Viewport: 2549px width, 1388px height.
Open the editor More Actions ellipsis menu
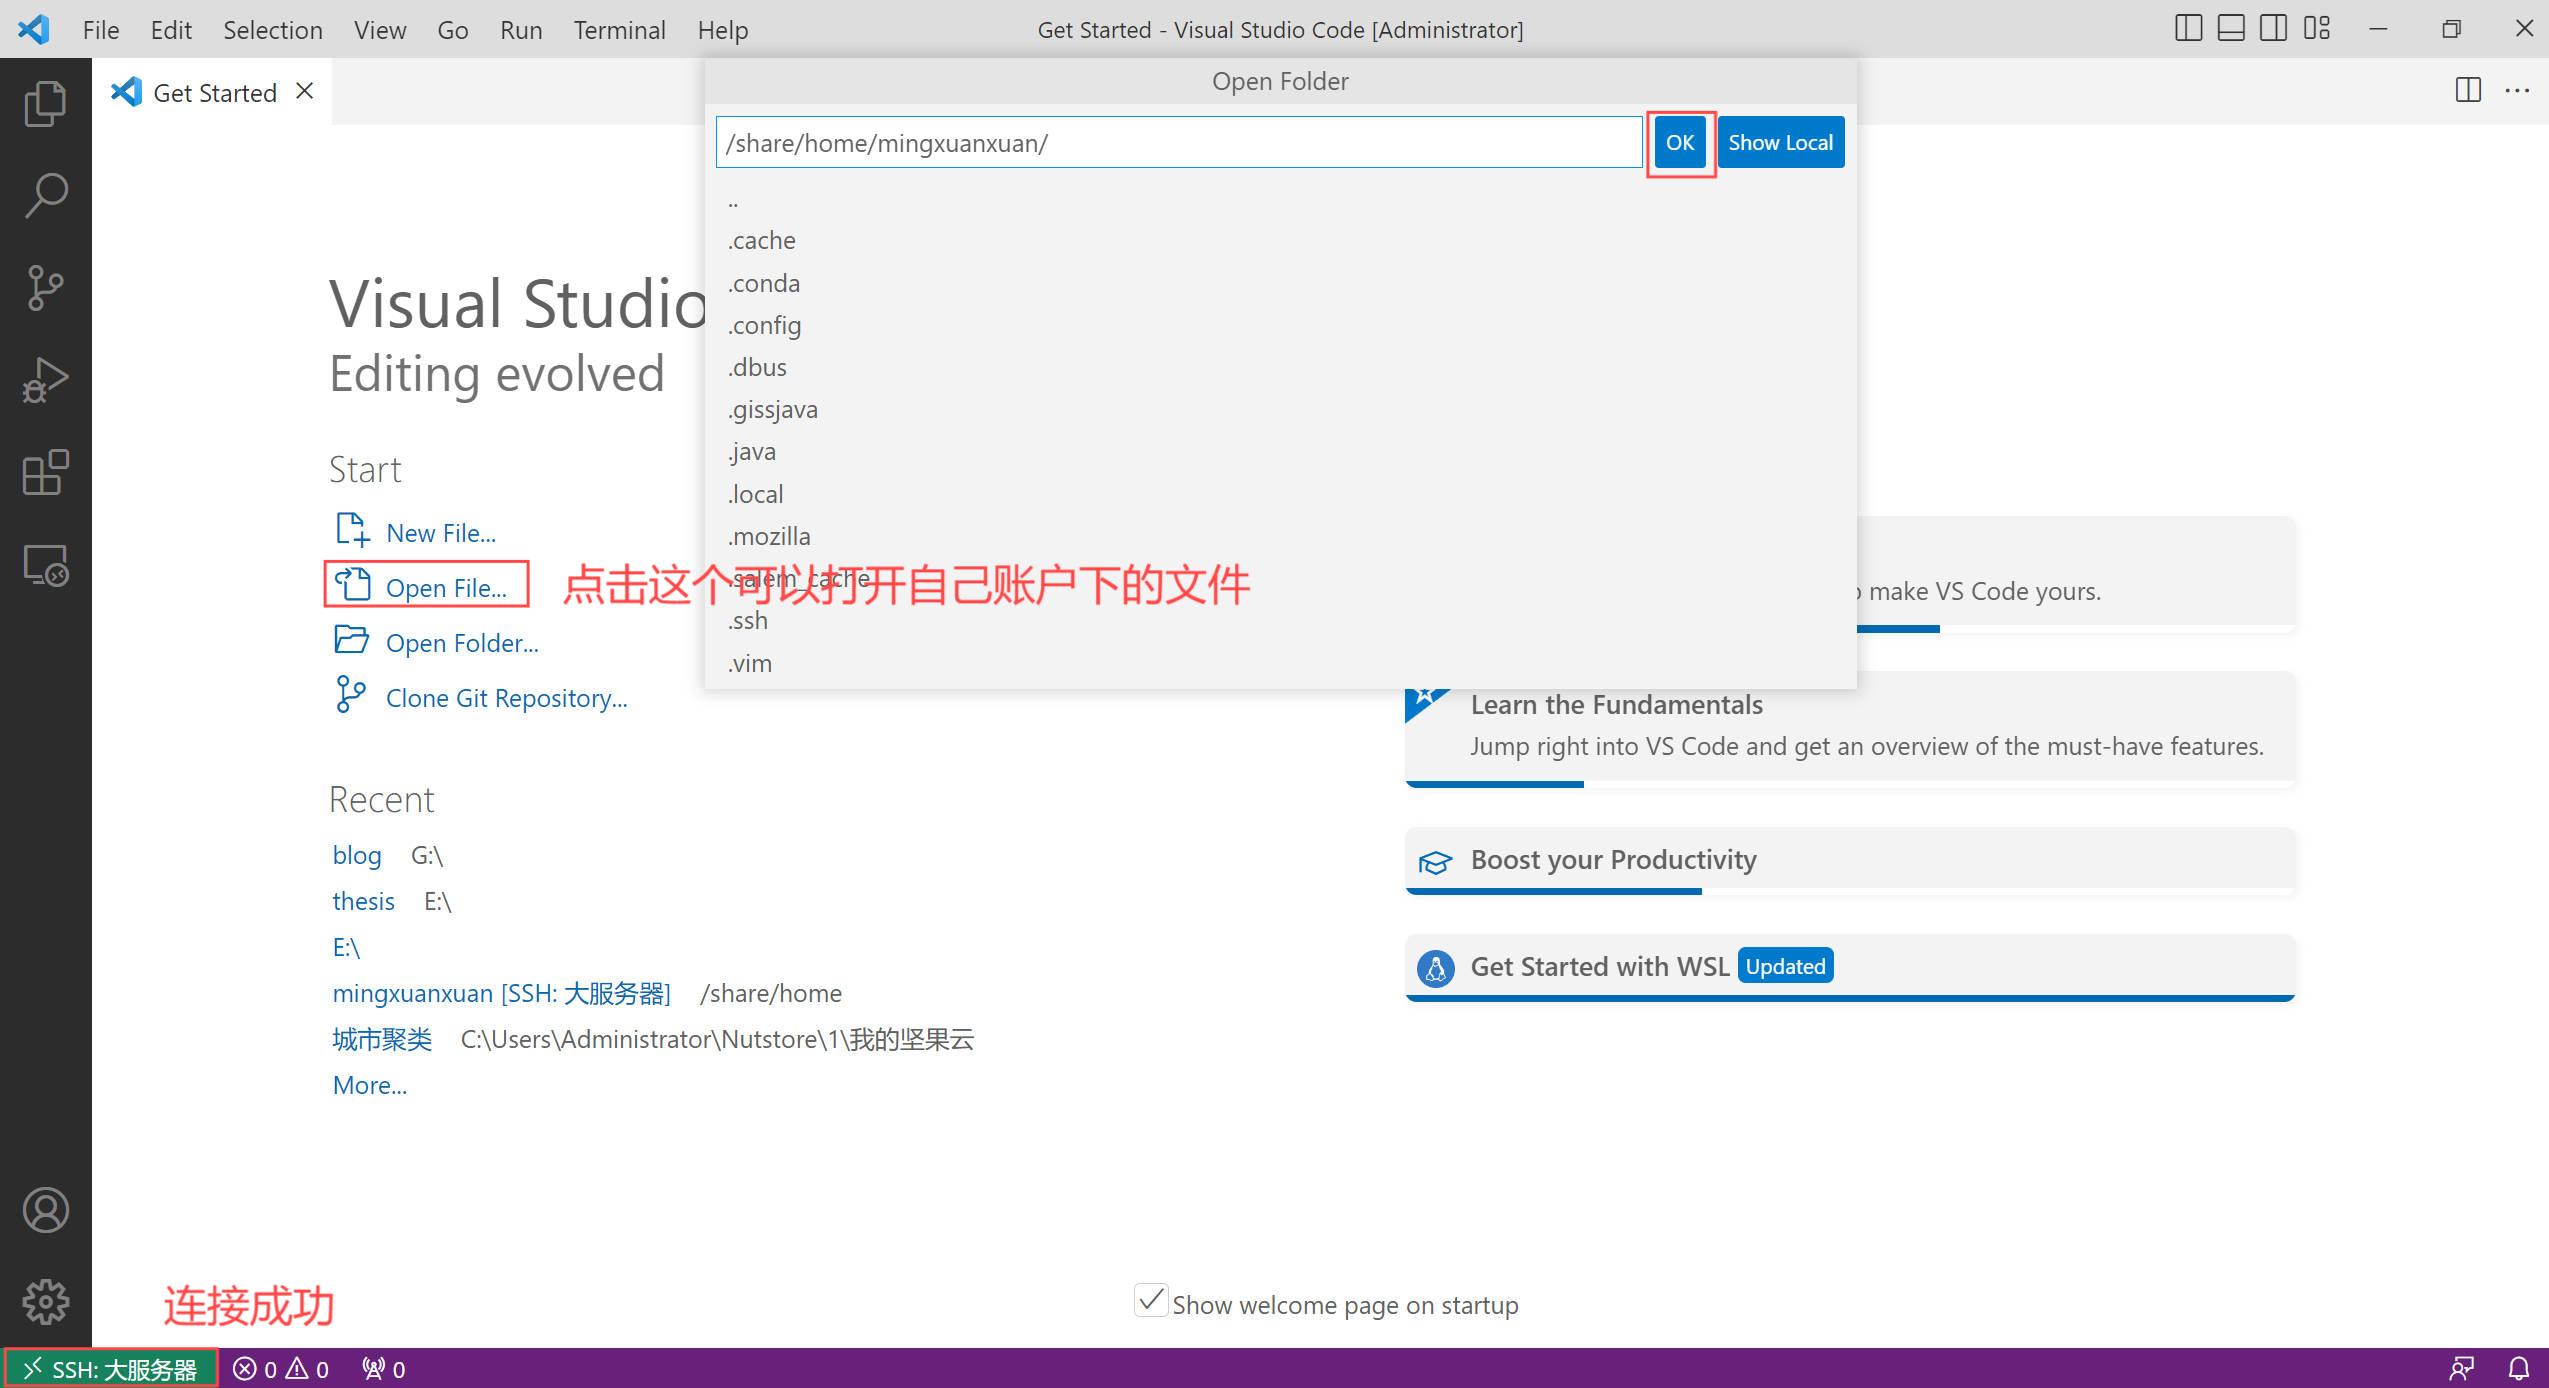[x=2517, y=91]
